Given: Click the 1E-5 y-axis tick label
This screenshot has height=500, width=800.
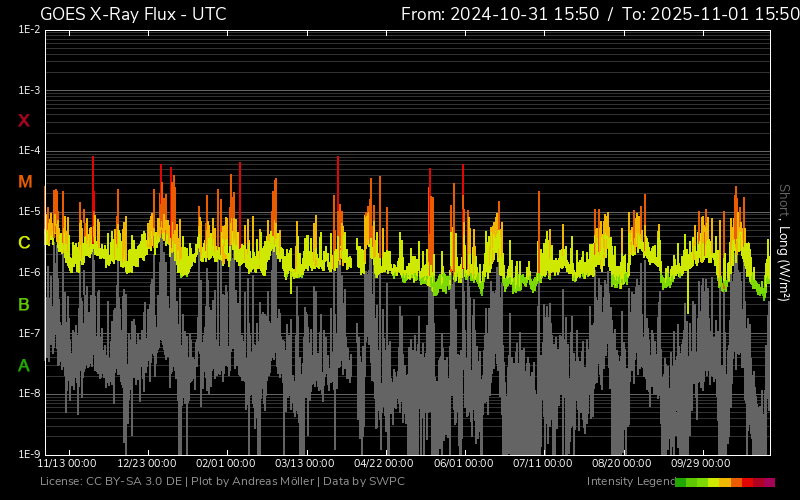Looking at the screenshot, I should [x=29, y=212].
